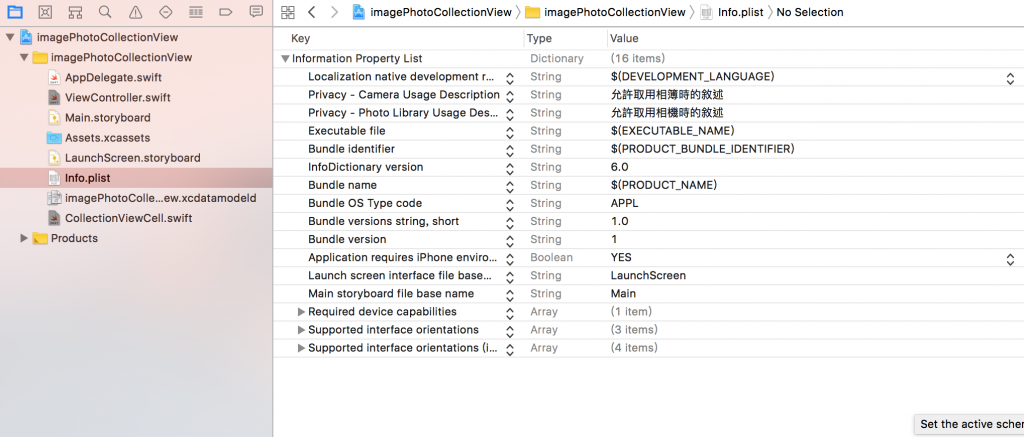Open Main.storyboard file
The height and width of the screenshot is (437, 1024).
click(107, 117)
